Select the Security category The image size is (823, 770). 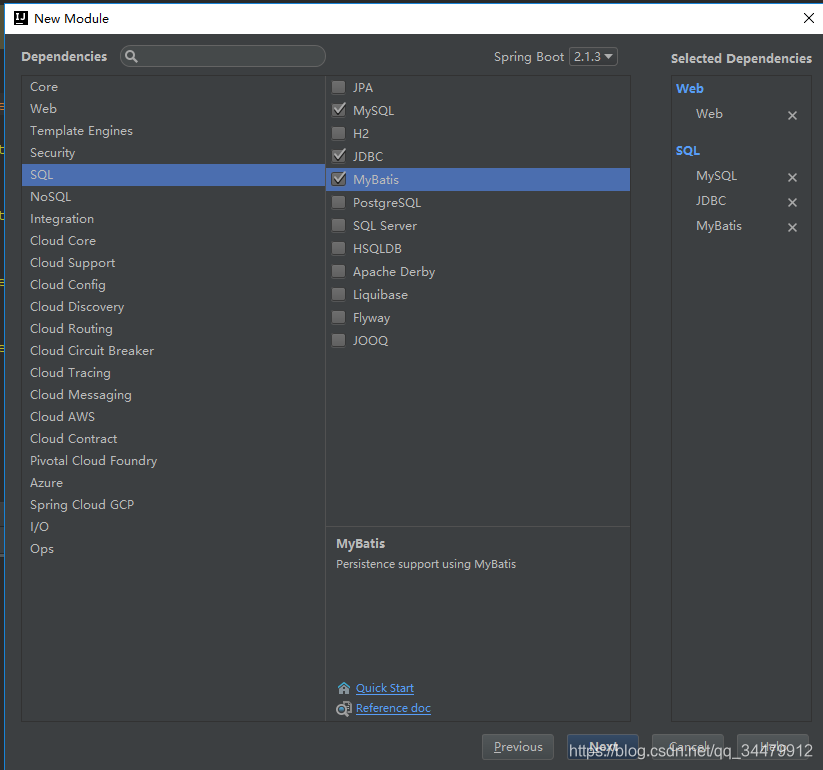pos(173,153)
